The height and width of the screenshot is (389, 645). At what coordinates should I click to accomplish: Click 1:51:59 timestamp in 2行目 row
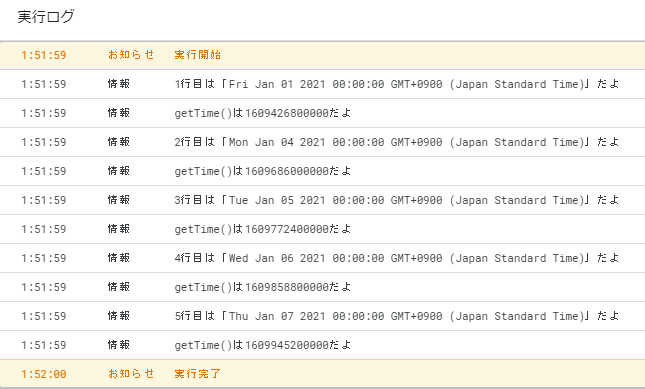tap(44, 142)
